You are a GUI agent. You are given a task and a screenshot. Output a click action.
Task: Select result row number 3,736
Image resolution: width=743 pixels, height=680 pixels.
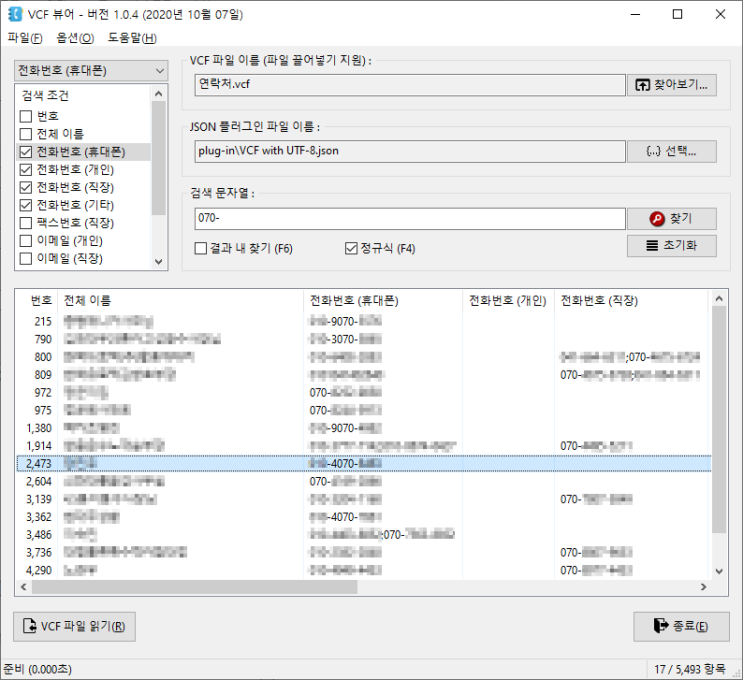point(363,553)
